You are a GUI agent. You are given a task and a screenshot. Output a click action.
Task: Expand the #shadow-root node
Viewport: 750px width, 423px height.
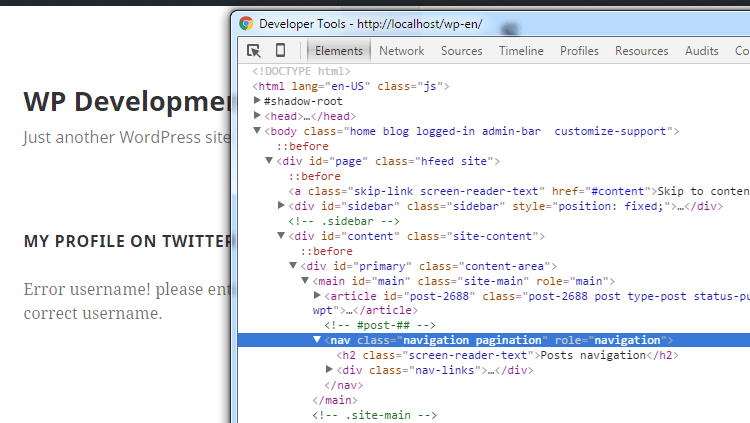pyautogui.click(x=257, y=100)
